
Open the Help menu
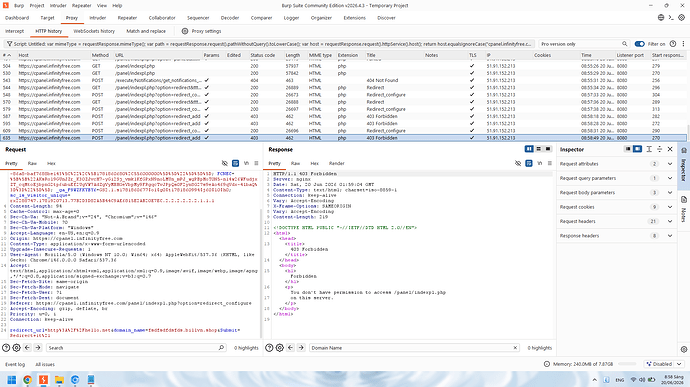coord(117,6)
